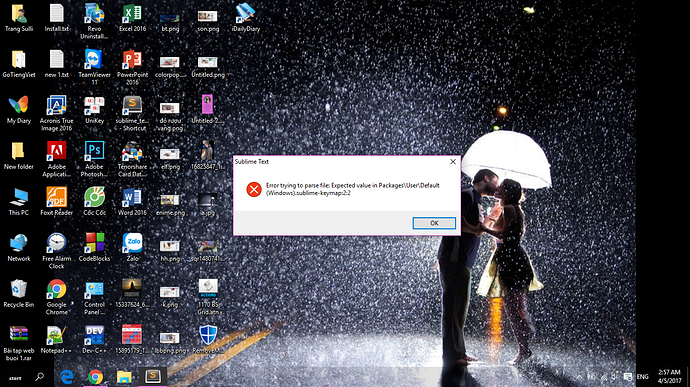Image resolution: width=690 pixels, height=387 pixels.
Task: Select the Zalo desktop icon
Action: pyautogui.click(x=132, y=247)
